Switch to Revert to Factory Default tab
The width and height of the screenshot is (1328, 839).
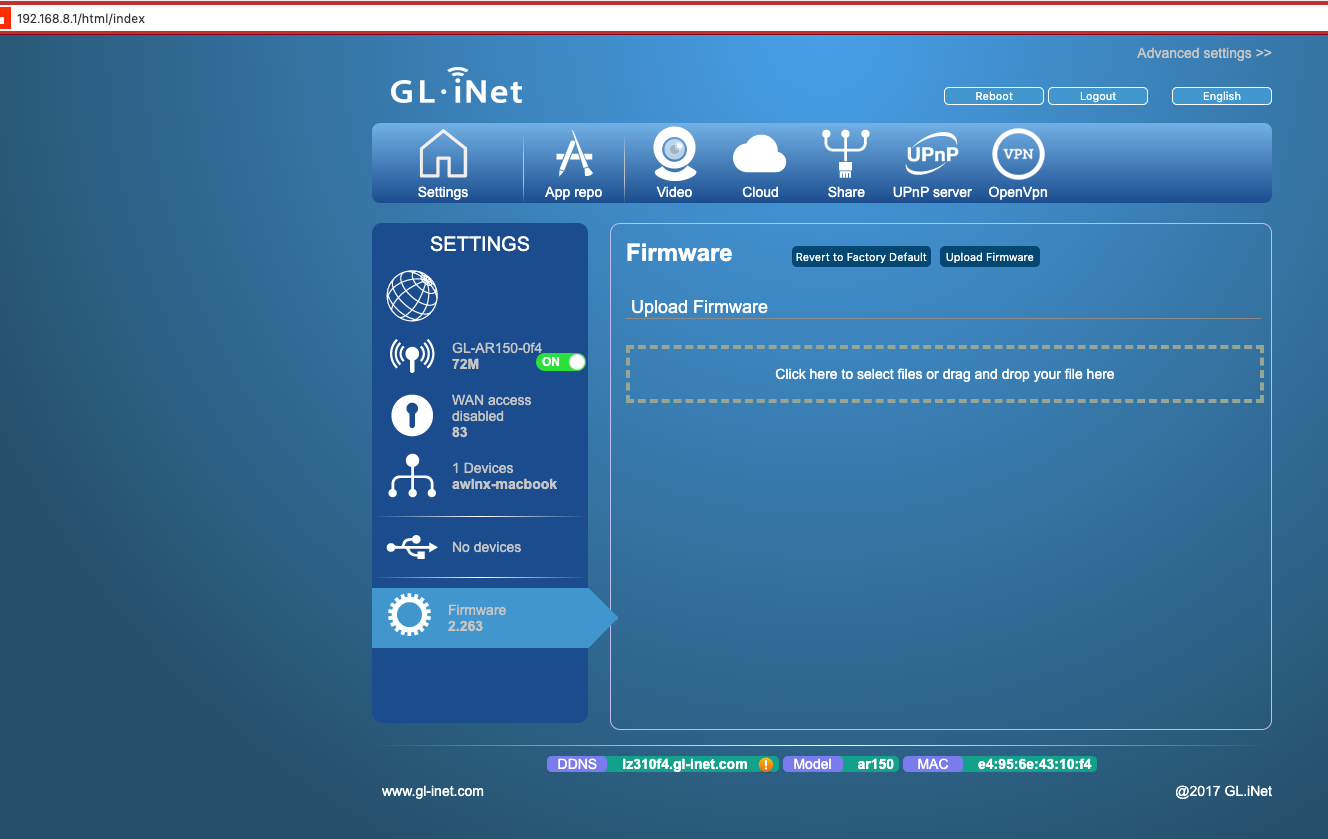pyautogui.click(x=861, y=257)
